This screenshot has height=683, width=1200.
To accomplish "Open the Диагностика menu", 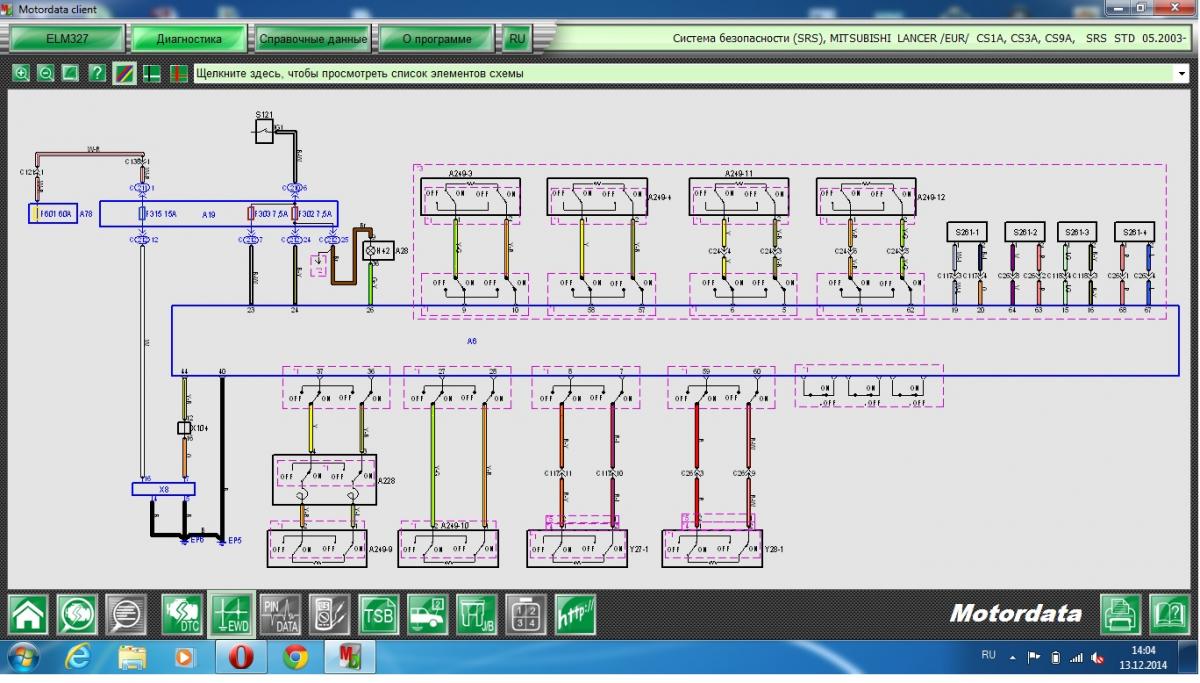I will [189, 39].
